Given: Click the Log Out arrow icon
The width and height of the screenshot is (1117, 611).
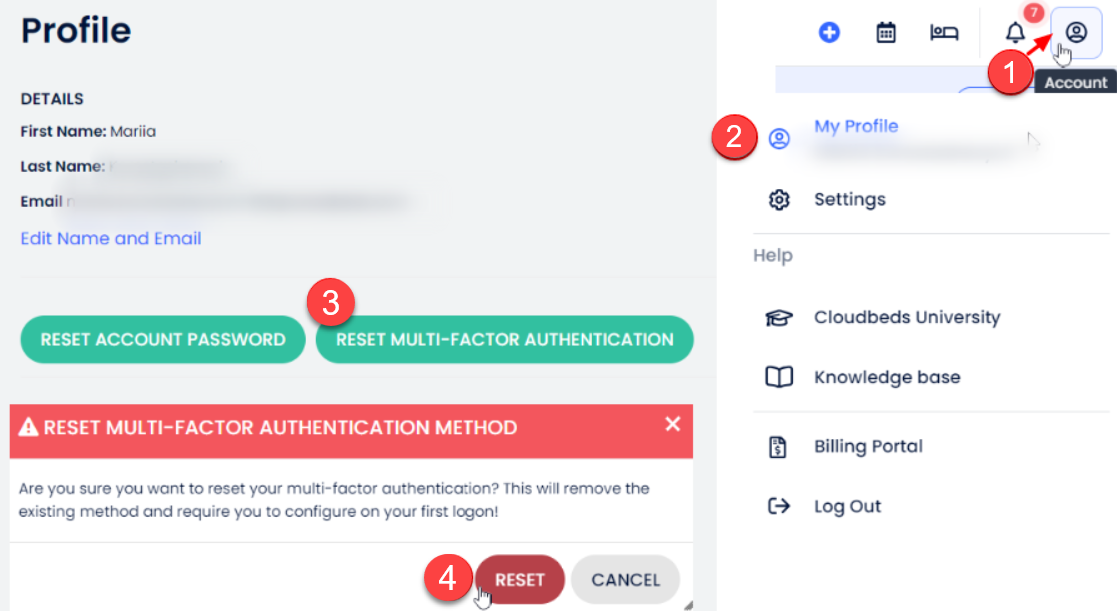Looking at the screenshot, I should 779,506.
